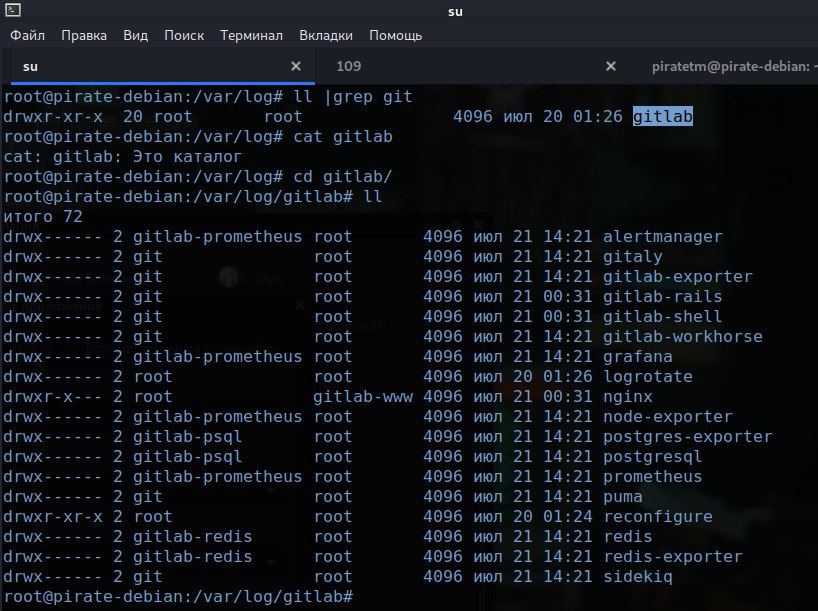Viewport: 818px width, 611px height.
Task: Open the Терминал menu
Action: (x=251, y=35)
